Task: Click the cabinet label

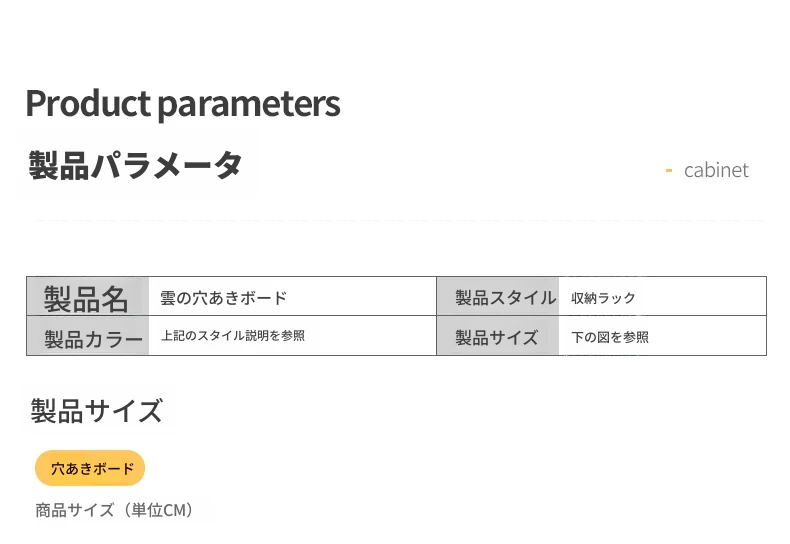Action: tap(716, 170)
